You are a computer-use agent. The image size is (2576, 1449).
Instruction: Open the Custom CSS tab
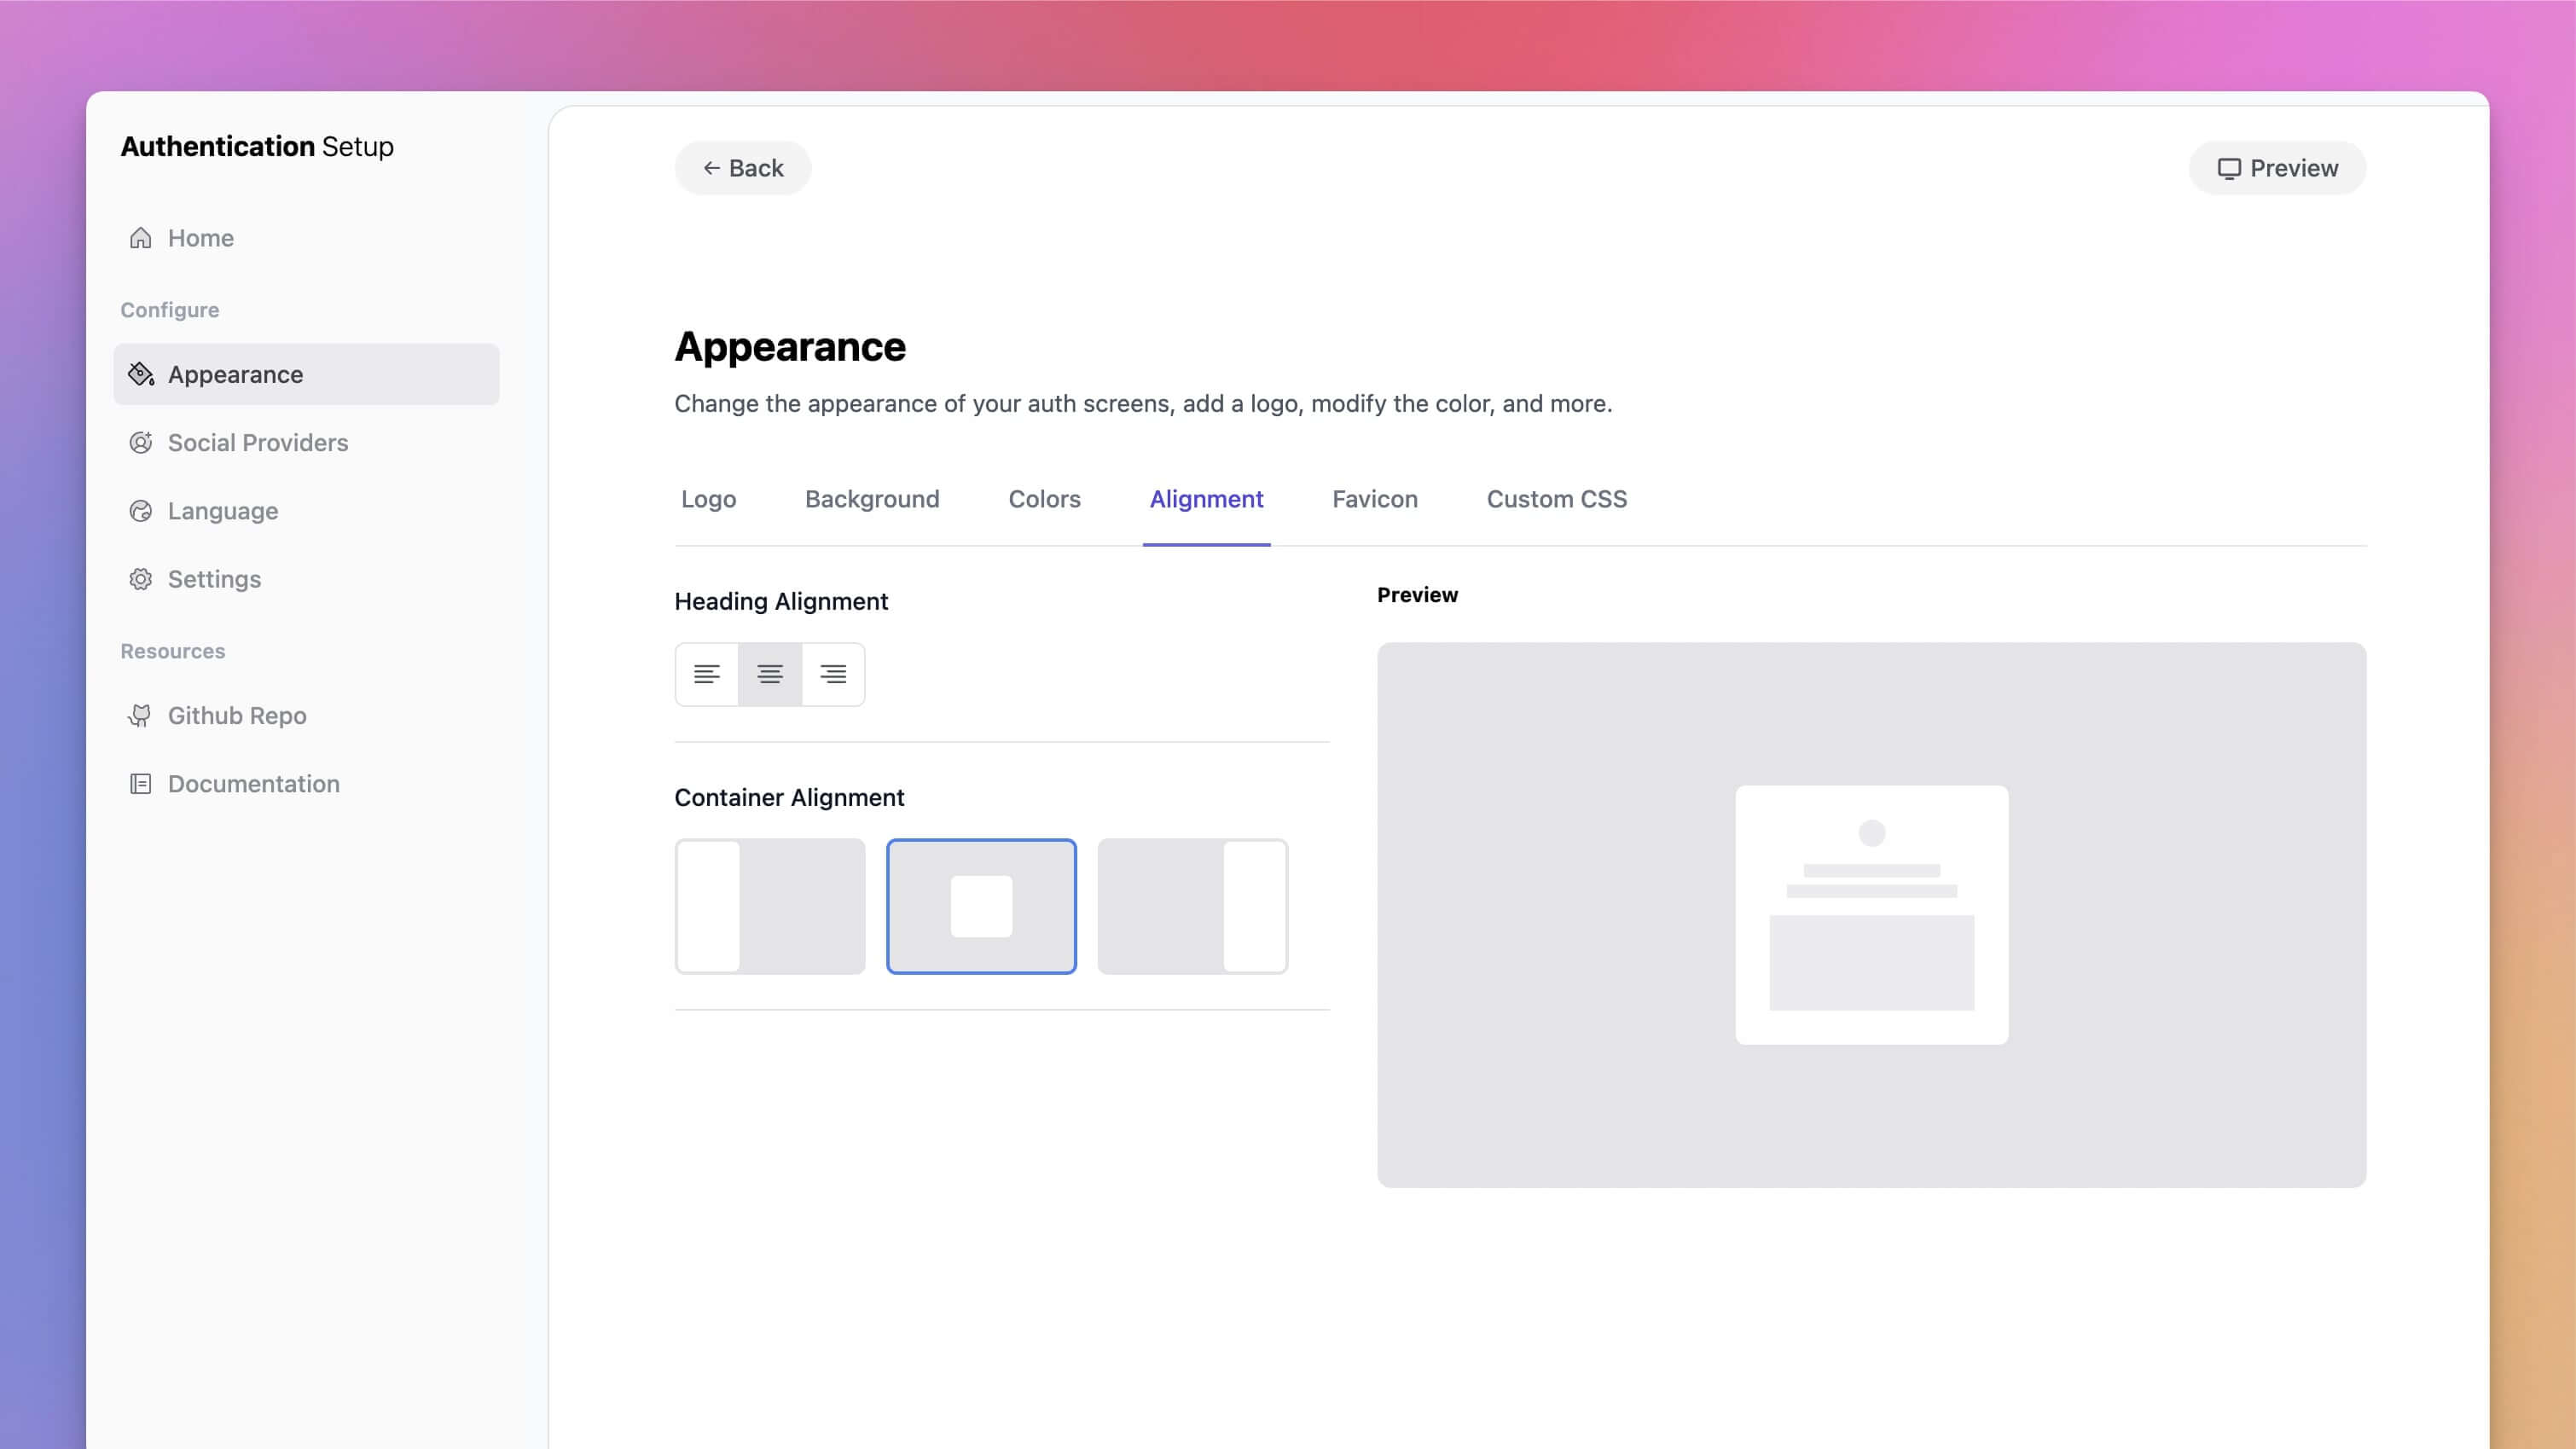(x=1556, y=499)
